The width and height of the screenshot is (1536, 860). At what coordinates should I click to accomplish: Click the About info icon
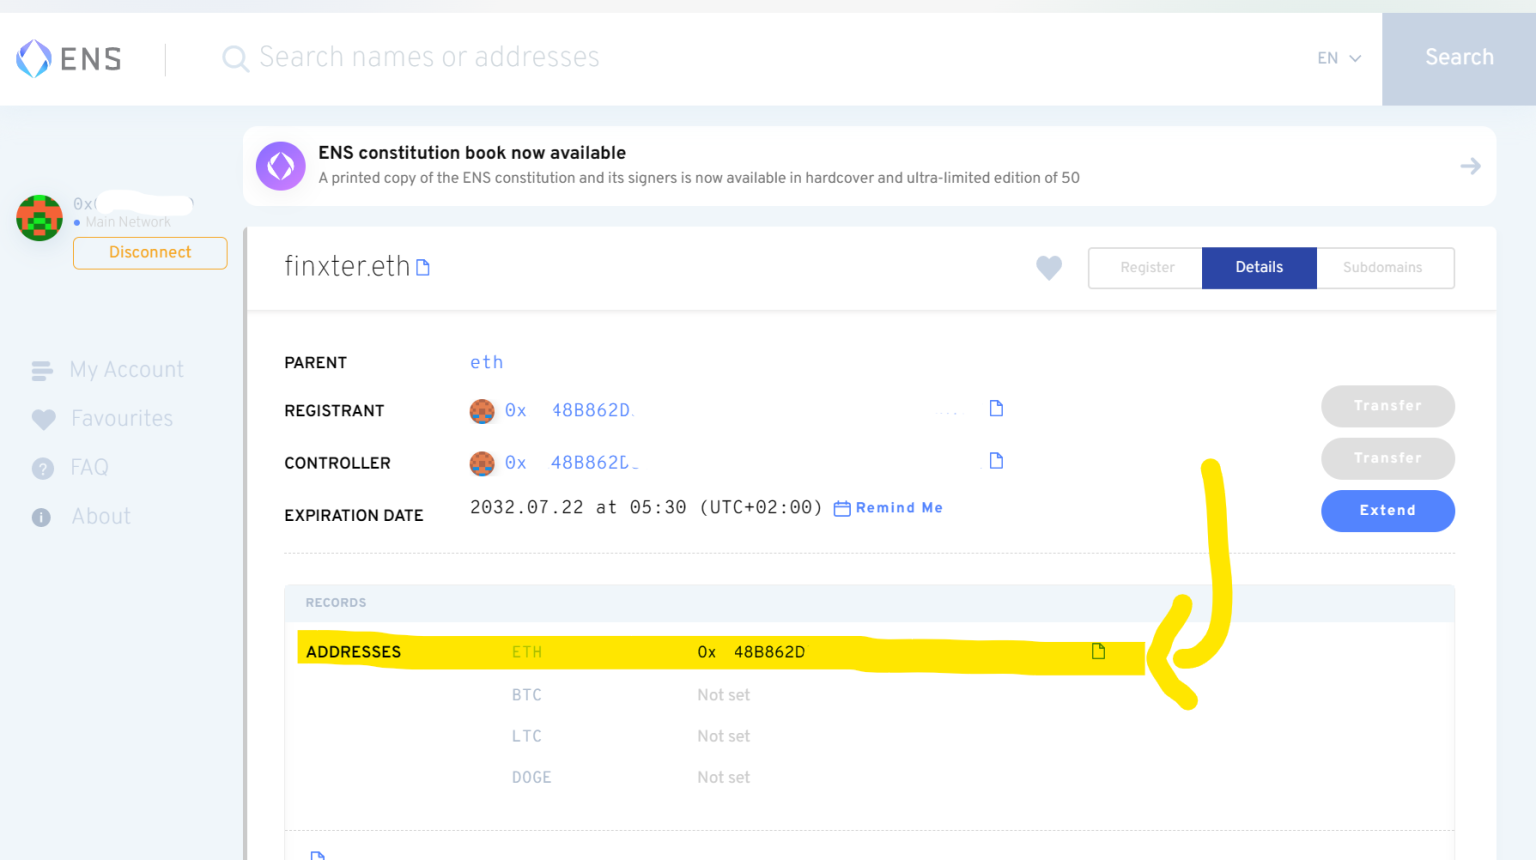[x=41, y=517]
